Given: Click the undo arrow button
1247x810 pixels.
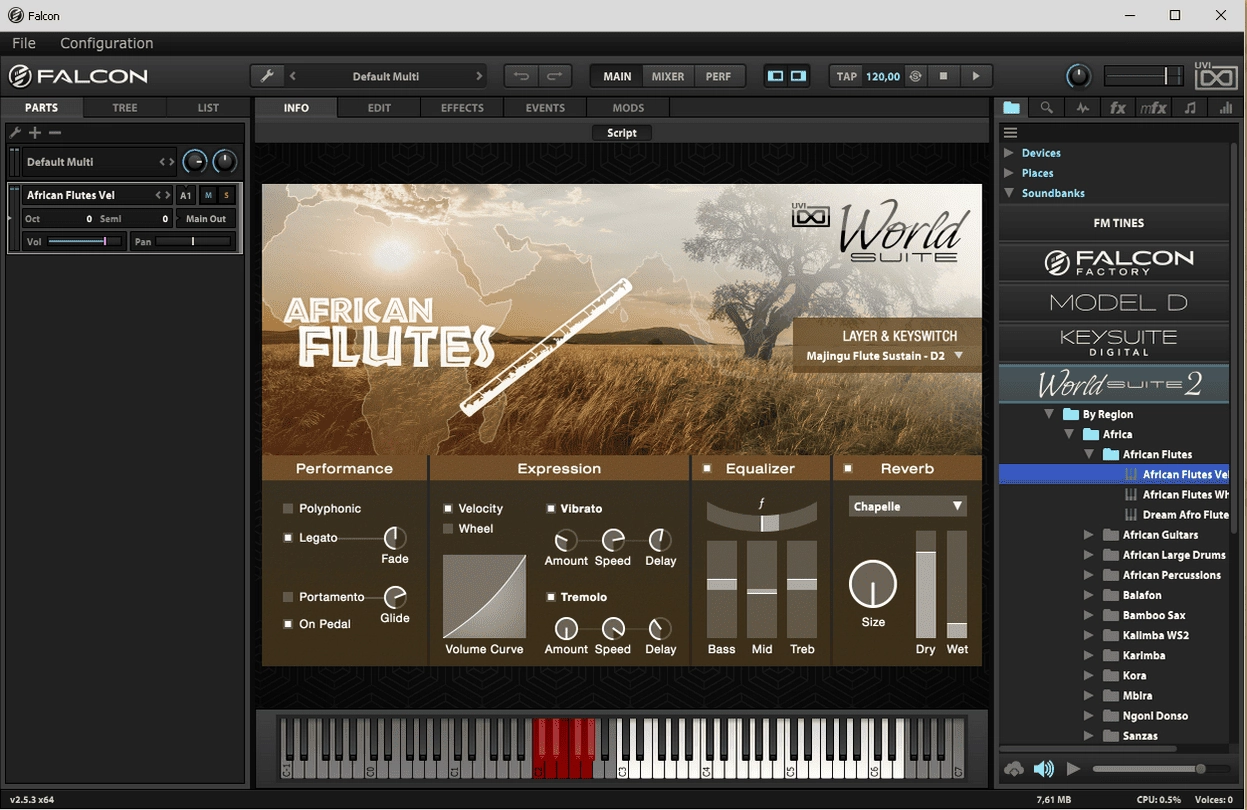Looking at the screenshot, I should coord(521,76).
